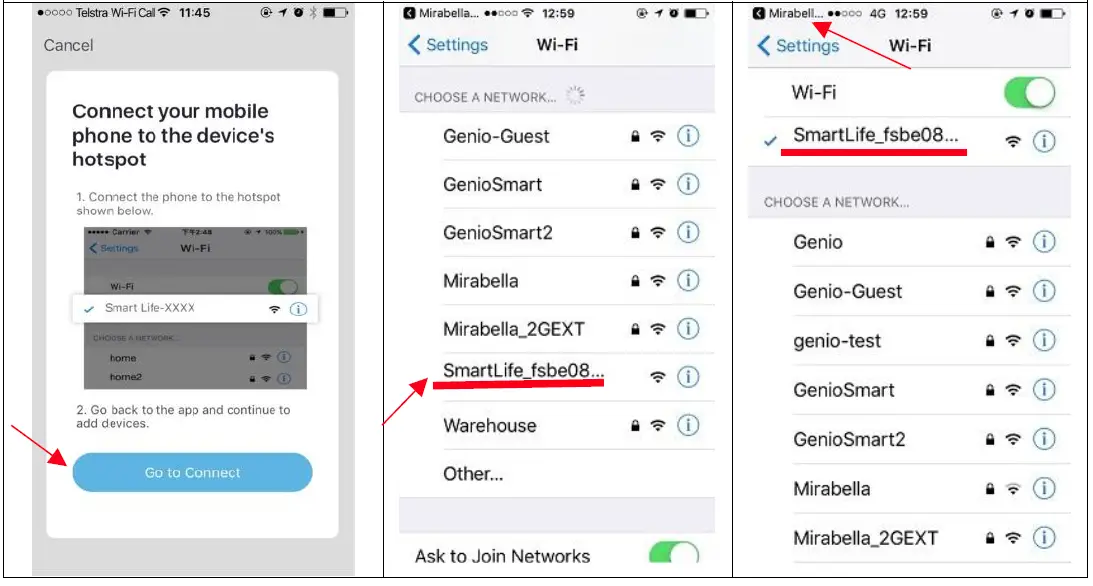Viewport: 1093px width, 586px height.
Task: Select SmartLife_fsbe08 network in middle list
Action: tap(558, 377)
